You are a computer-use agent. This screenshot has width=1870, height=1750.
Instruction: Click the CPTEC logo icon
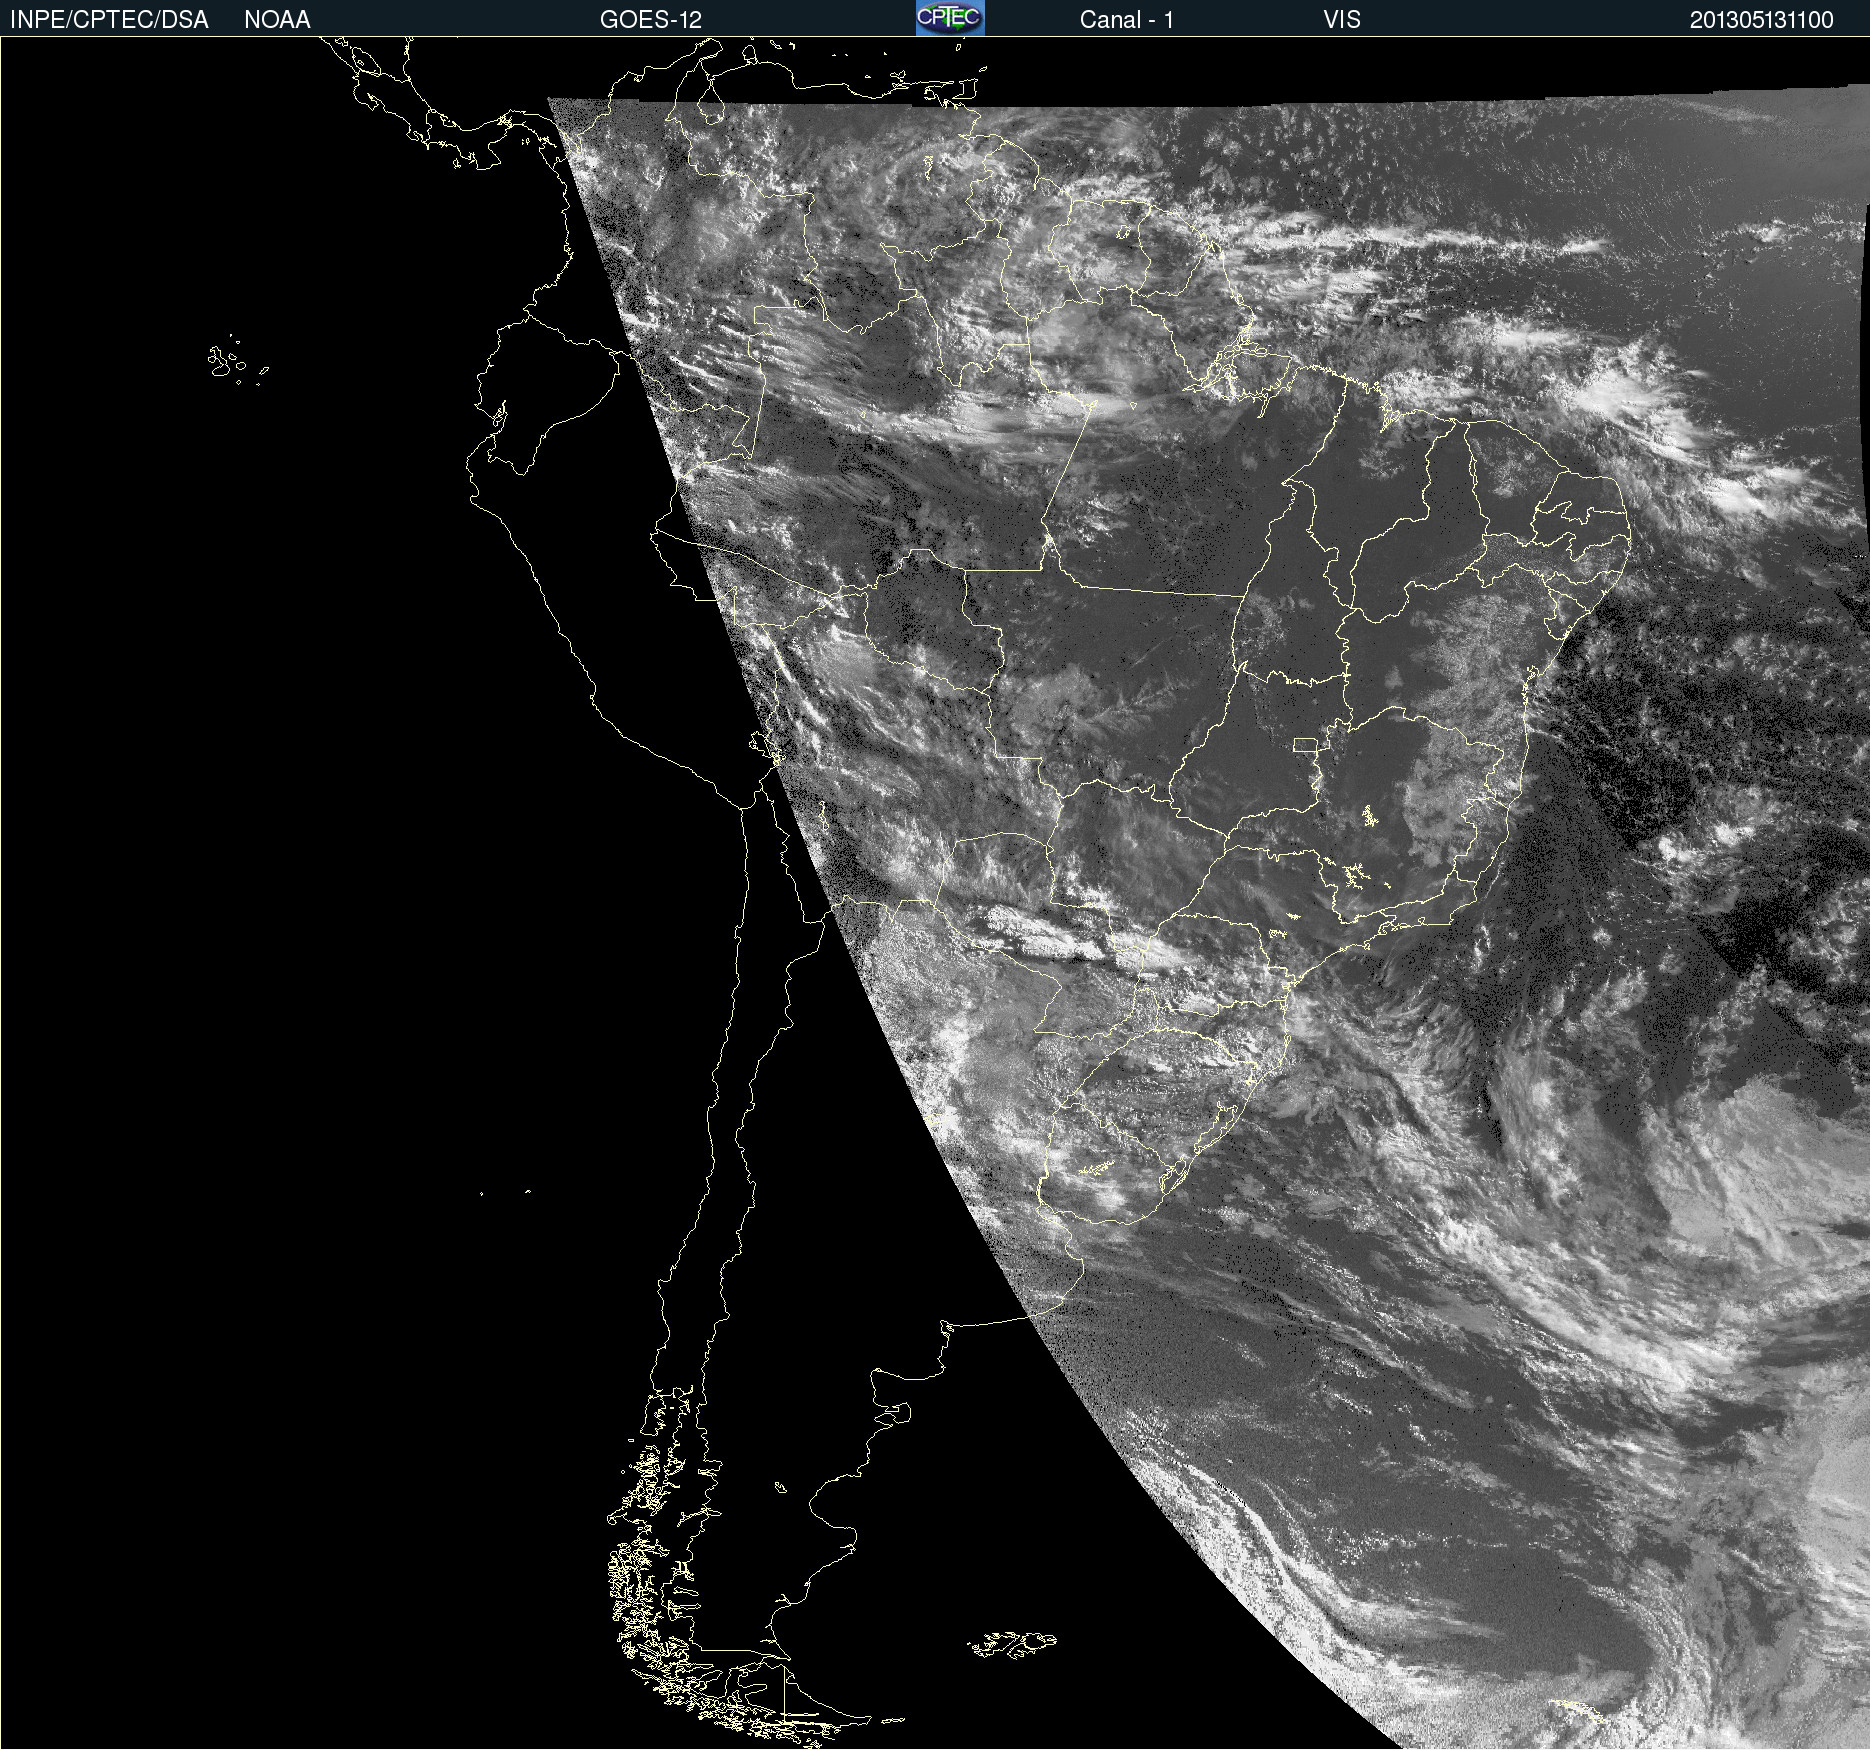950,18
